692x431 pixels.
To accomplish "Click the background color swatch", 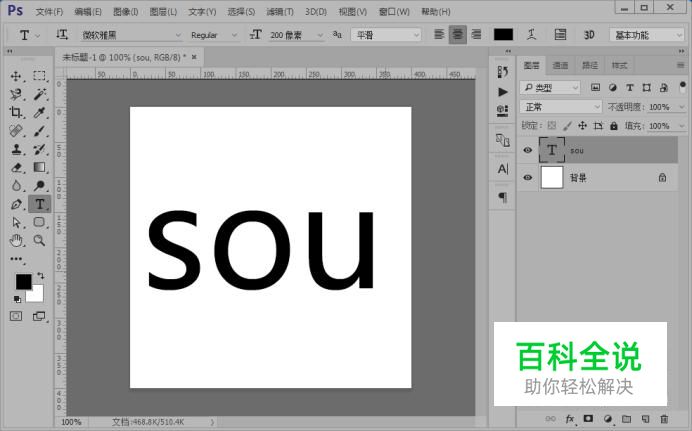I will 36,295.
